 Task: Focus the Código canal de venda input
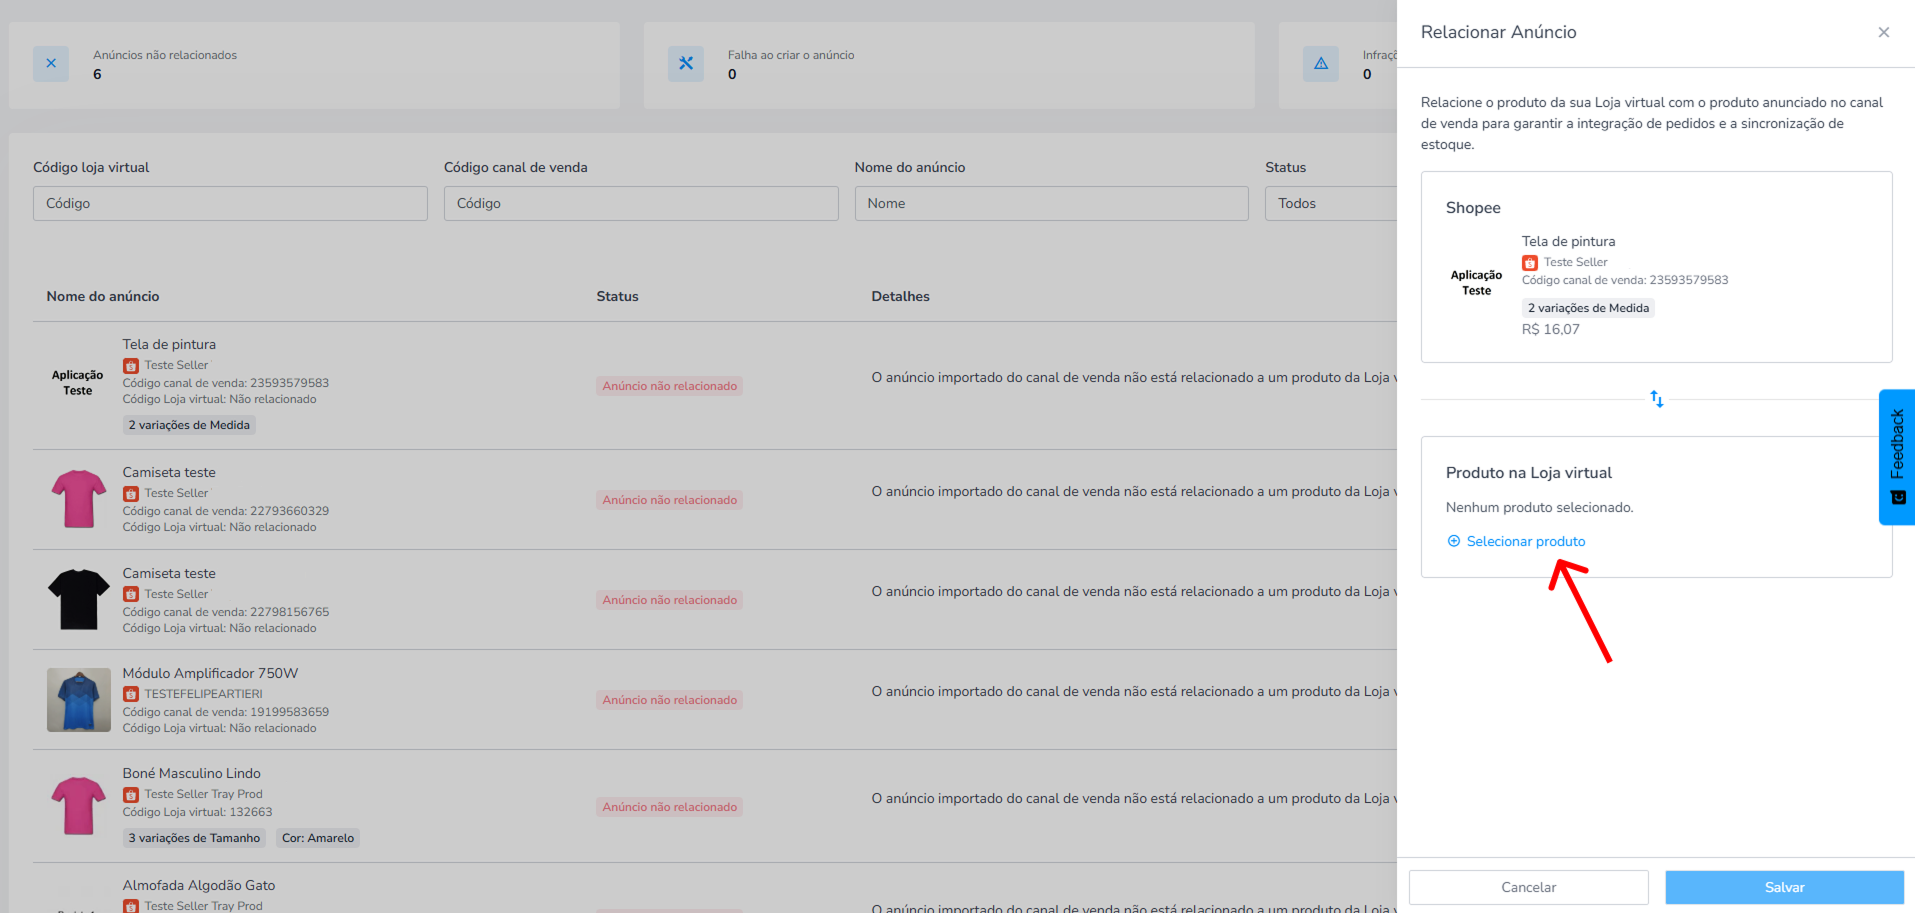pyautogui.click(x=641, y=203)
